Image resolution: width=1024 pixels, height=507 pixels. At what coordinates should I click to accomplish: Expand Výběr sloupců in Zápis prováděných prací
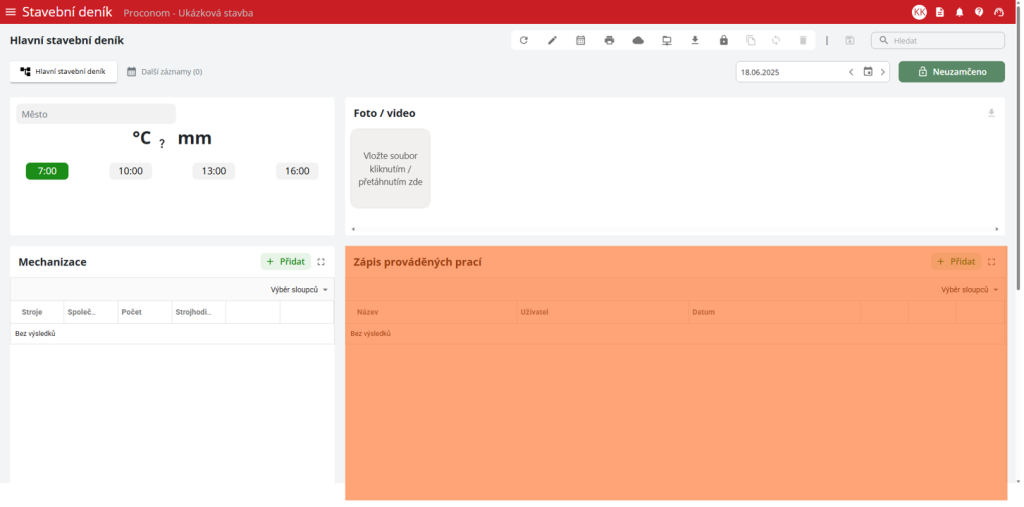tap(969, 290)
